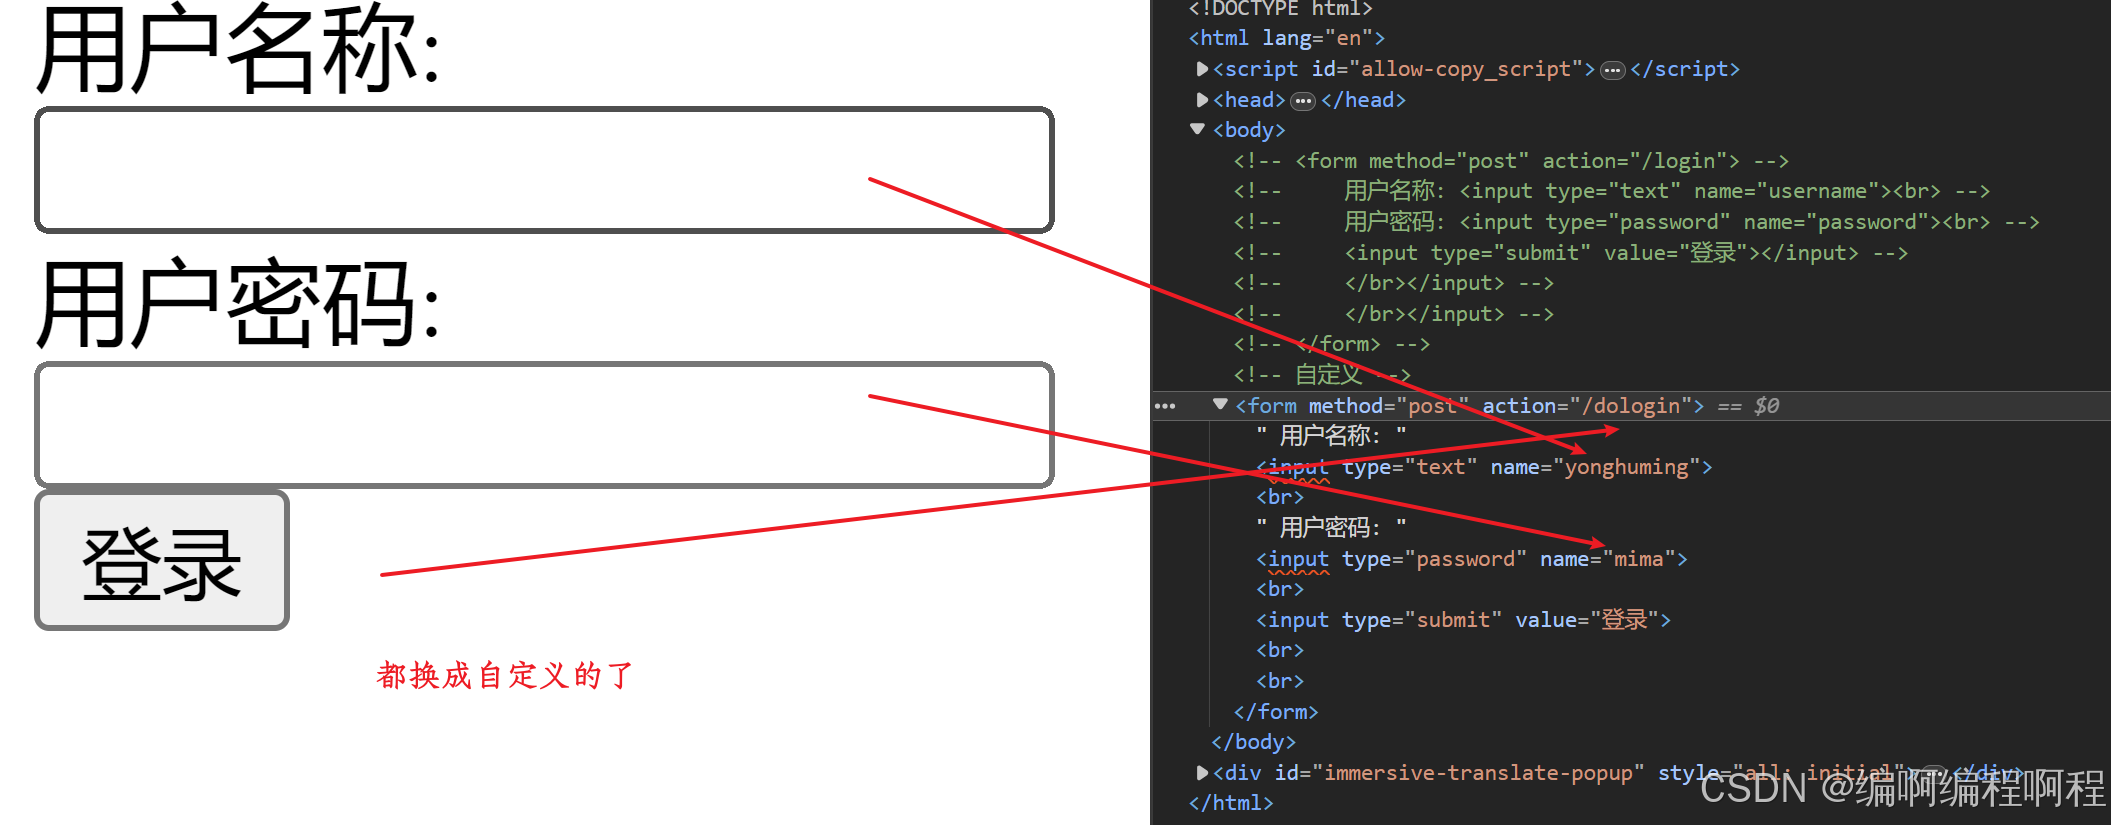Image resolution: width=2111 pixels, height=825 pixels.
Task: Click the 用户名称: label on the page
Action: coord(238,50)
